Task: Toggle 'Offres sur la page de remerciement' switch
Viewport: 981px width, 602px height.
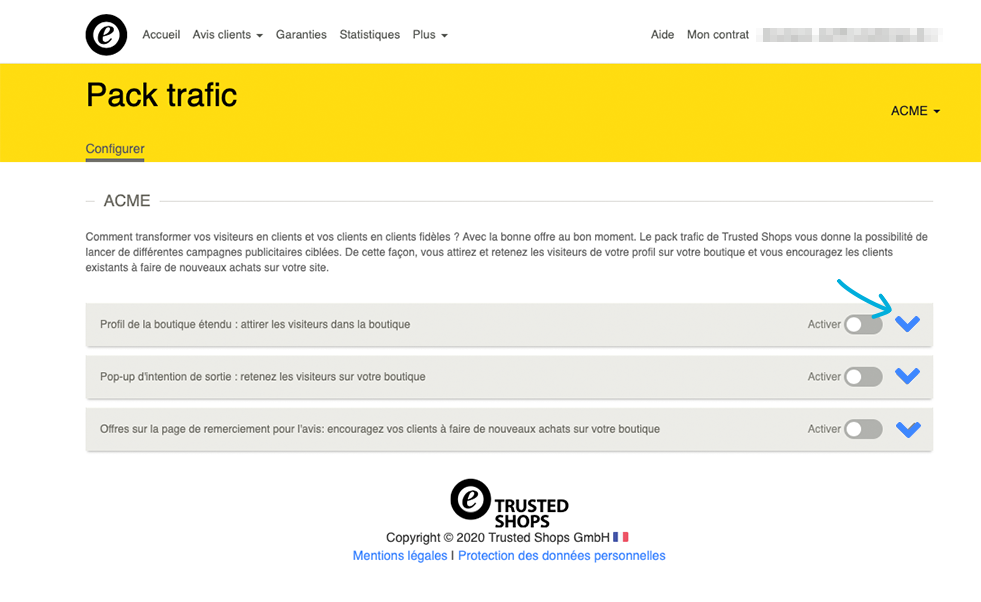Action: 863,429
